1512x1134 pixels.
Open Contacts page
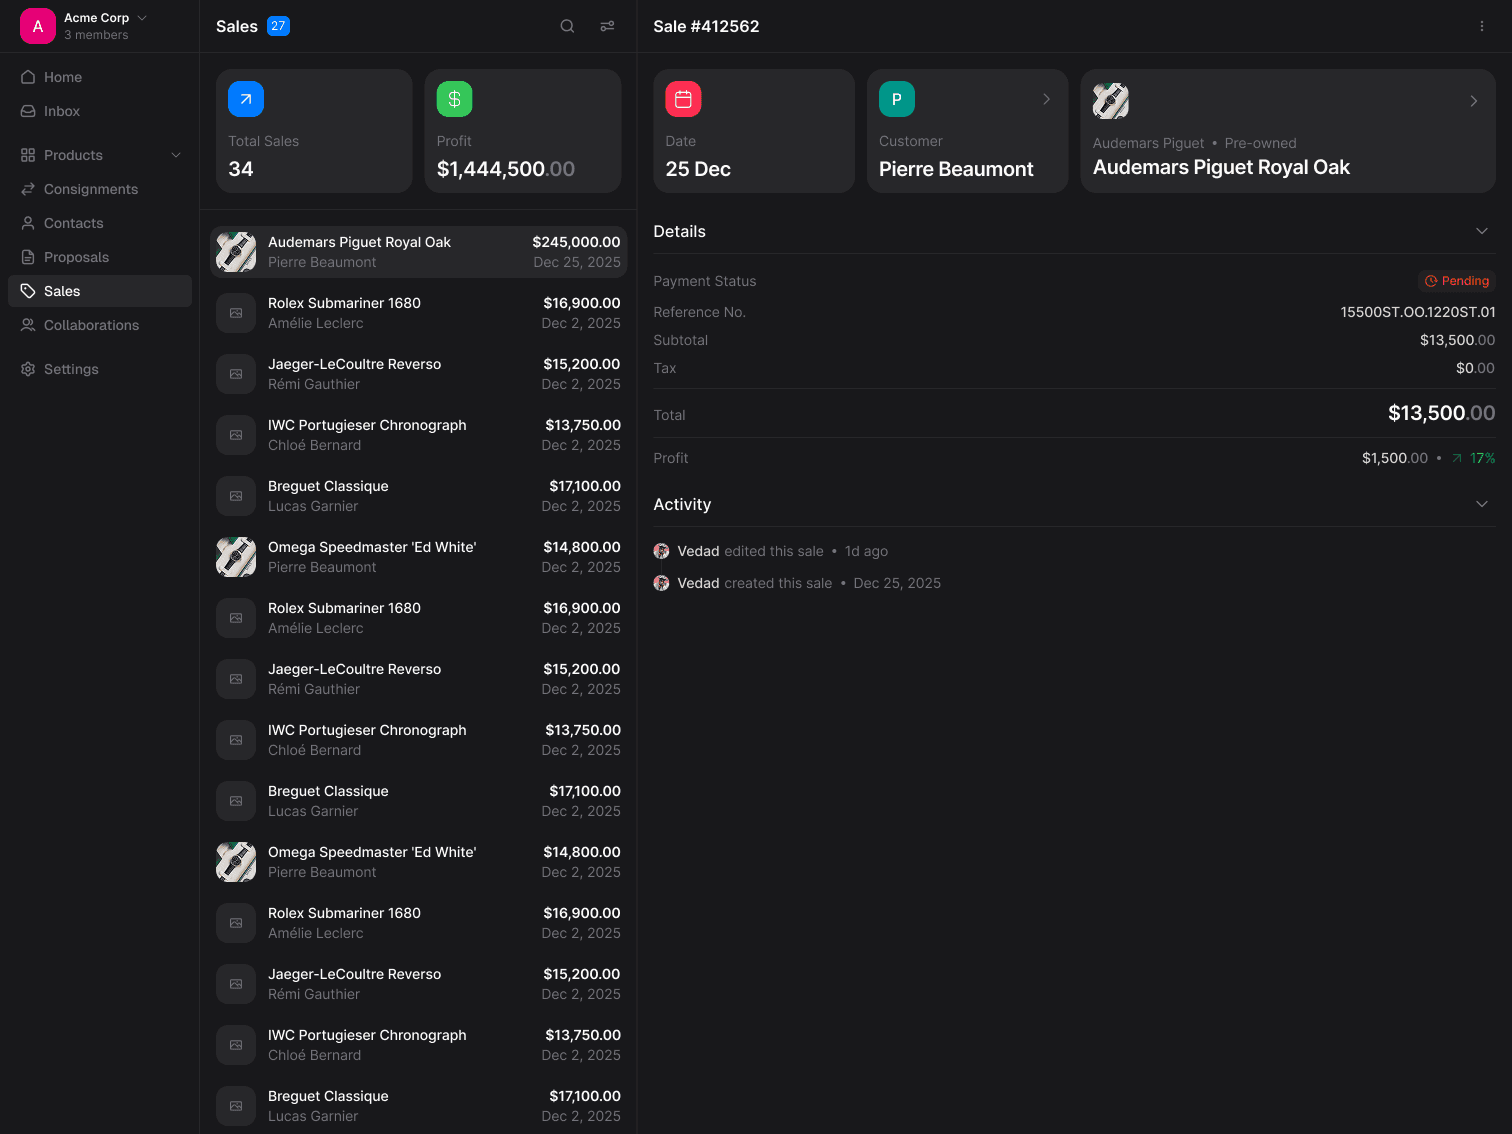click(100, 223)
